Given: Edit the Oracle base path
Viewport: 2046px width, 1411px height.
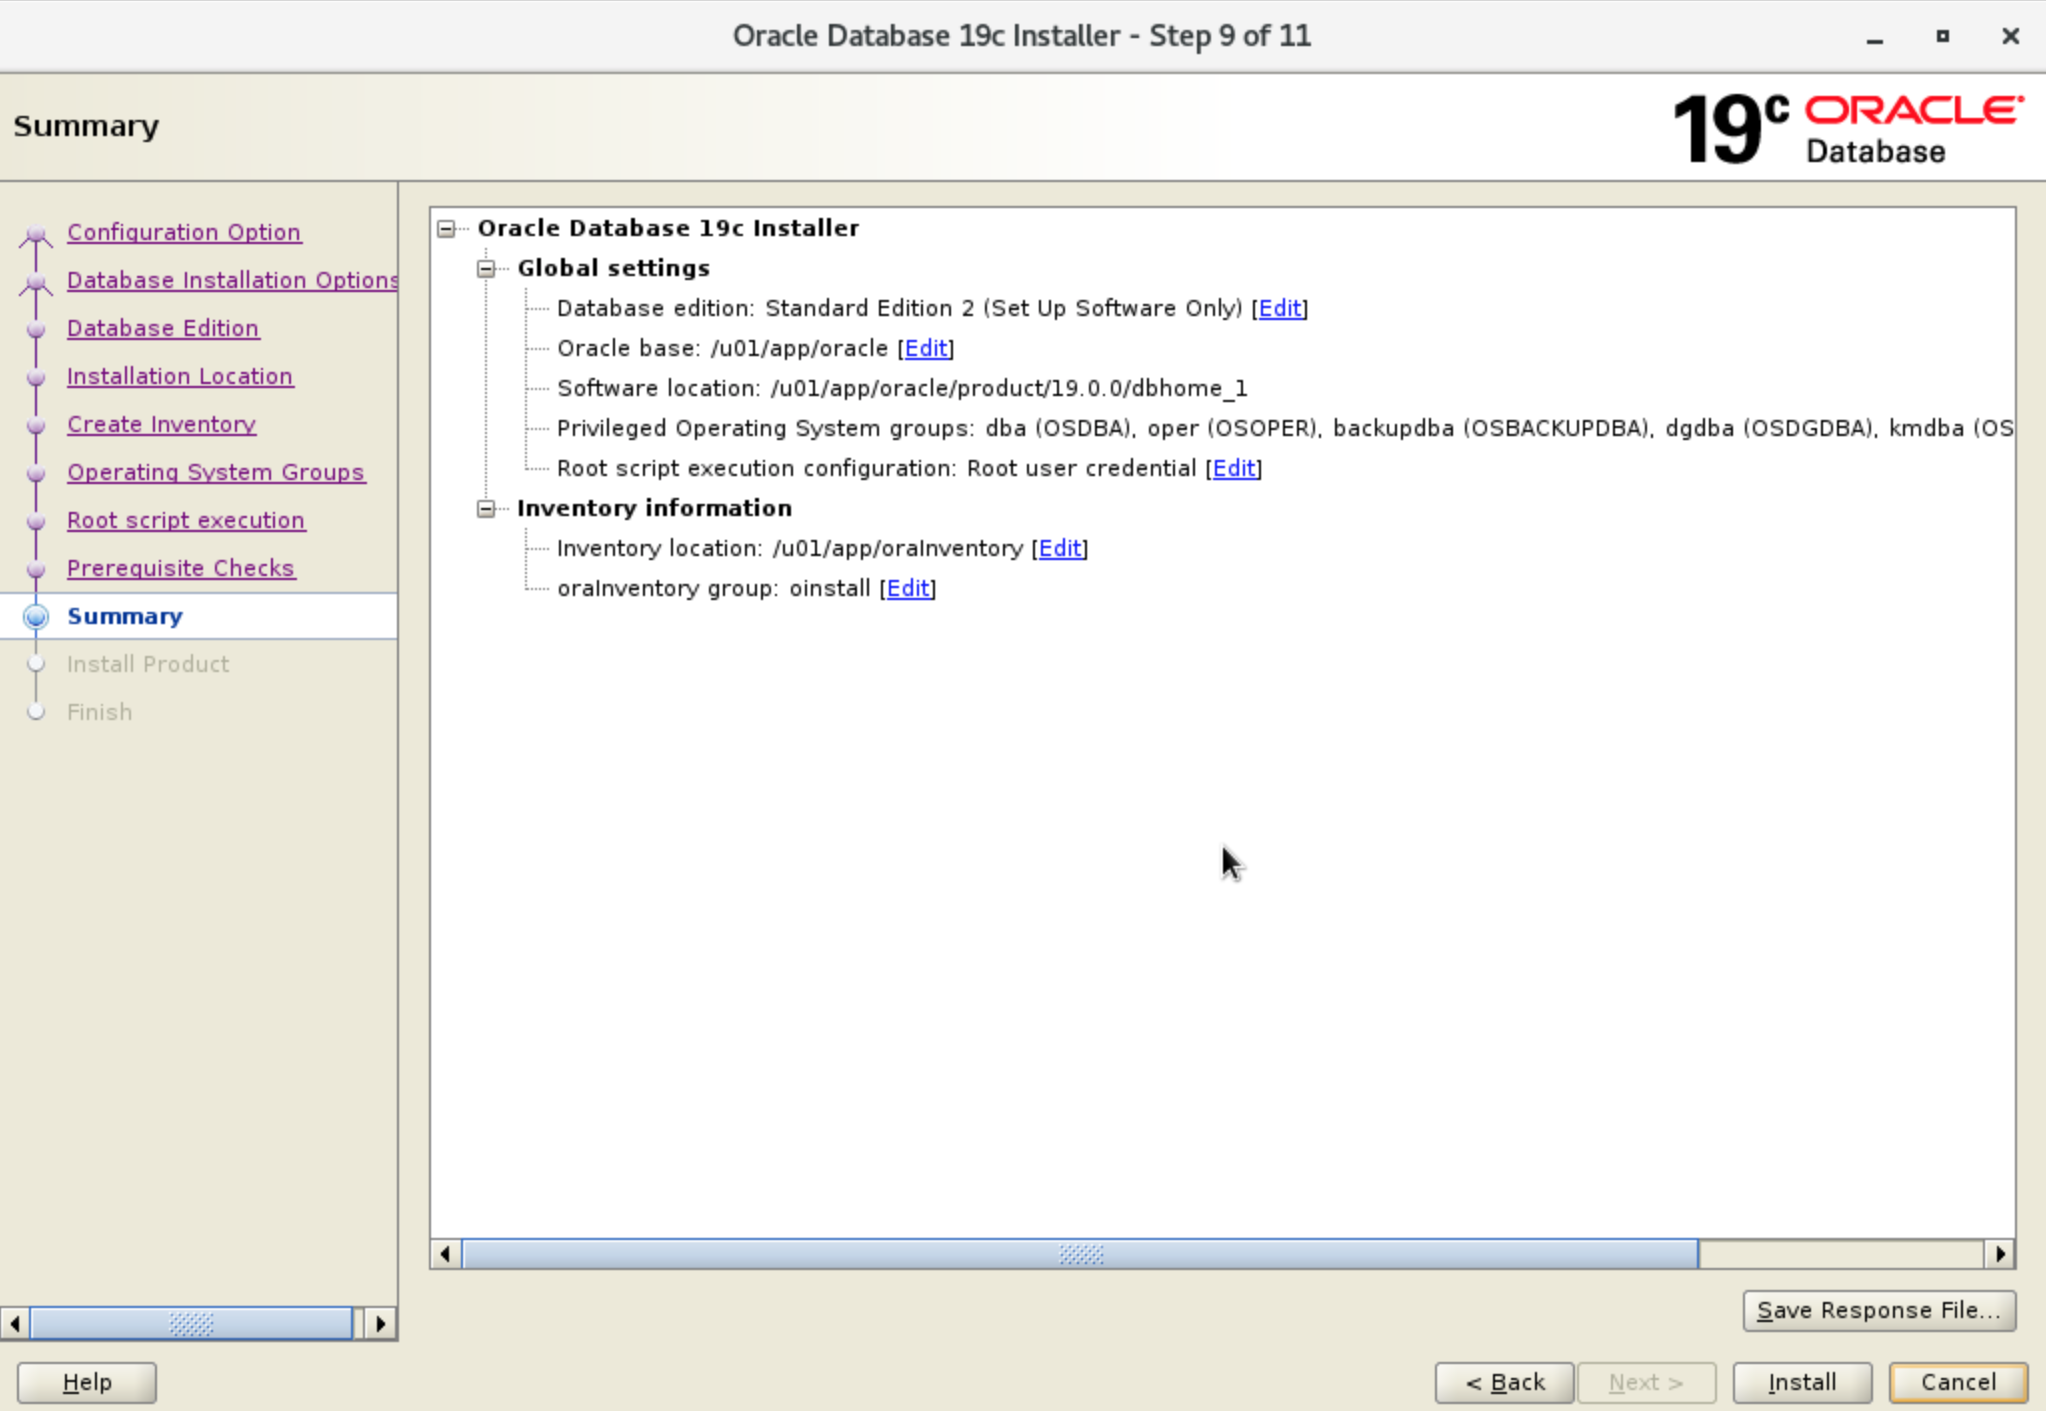Looking at the screenshot, I should (x=925, y=348).
